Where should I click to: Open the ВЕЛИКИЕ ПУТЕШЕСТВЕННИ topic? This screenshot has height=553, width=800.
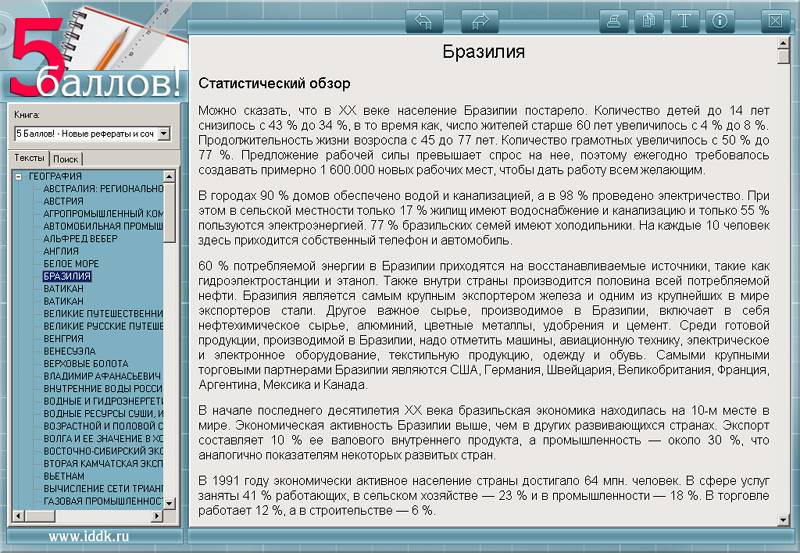click(x=103, y=314)
